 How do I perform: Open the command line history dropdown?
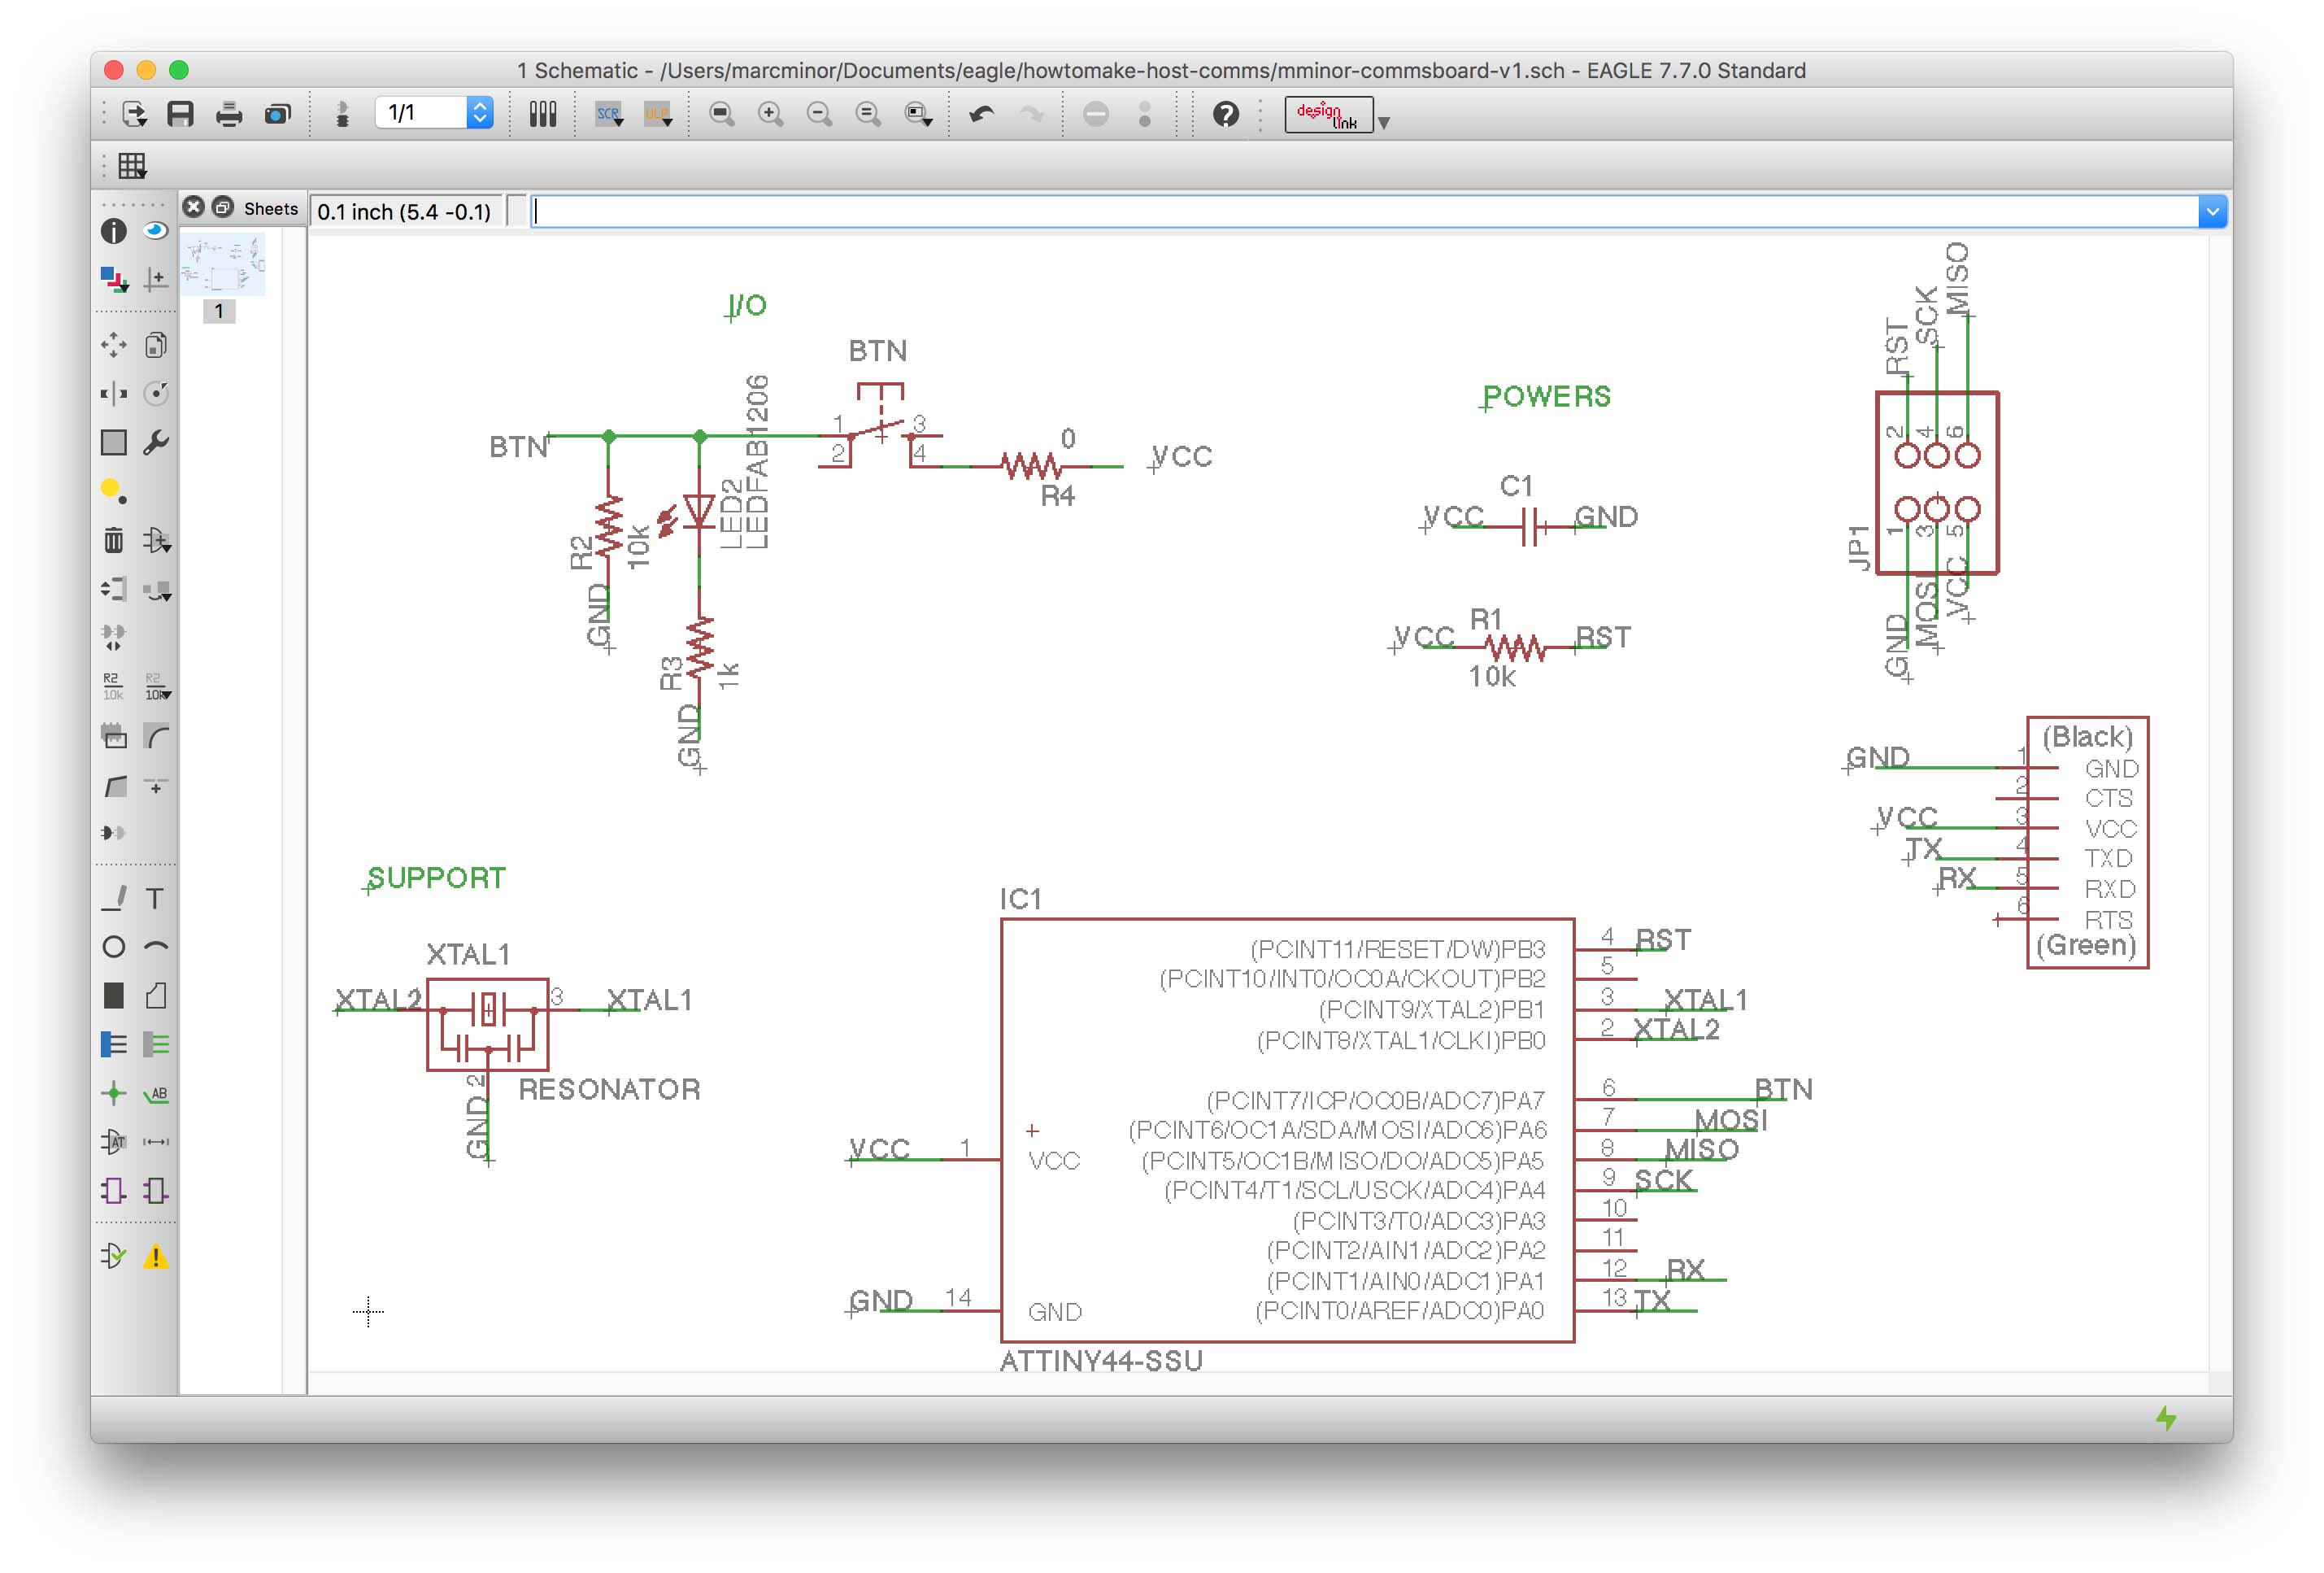tap(2212, 212)
